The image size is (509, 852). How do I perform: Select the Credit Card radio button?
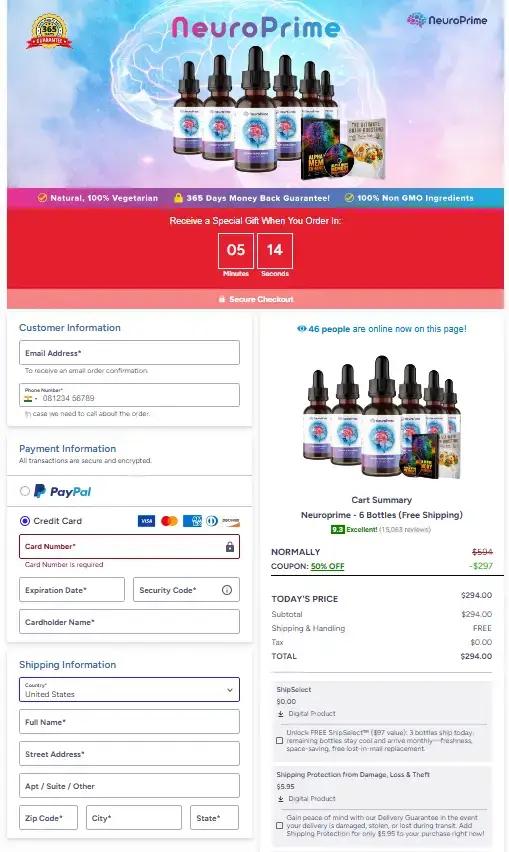click(24, 521)
